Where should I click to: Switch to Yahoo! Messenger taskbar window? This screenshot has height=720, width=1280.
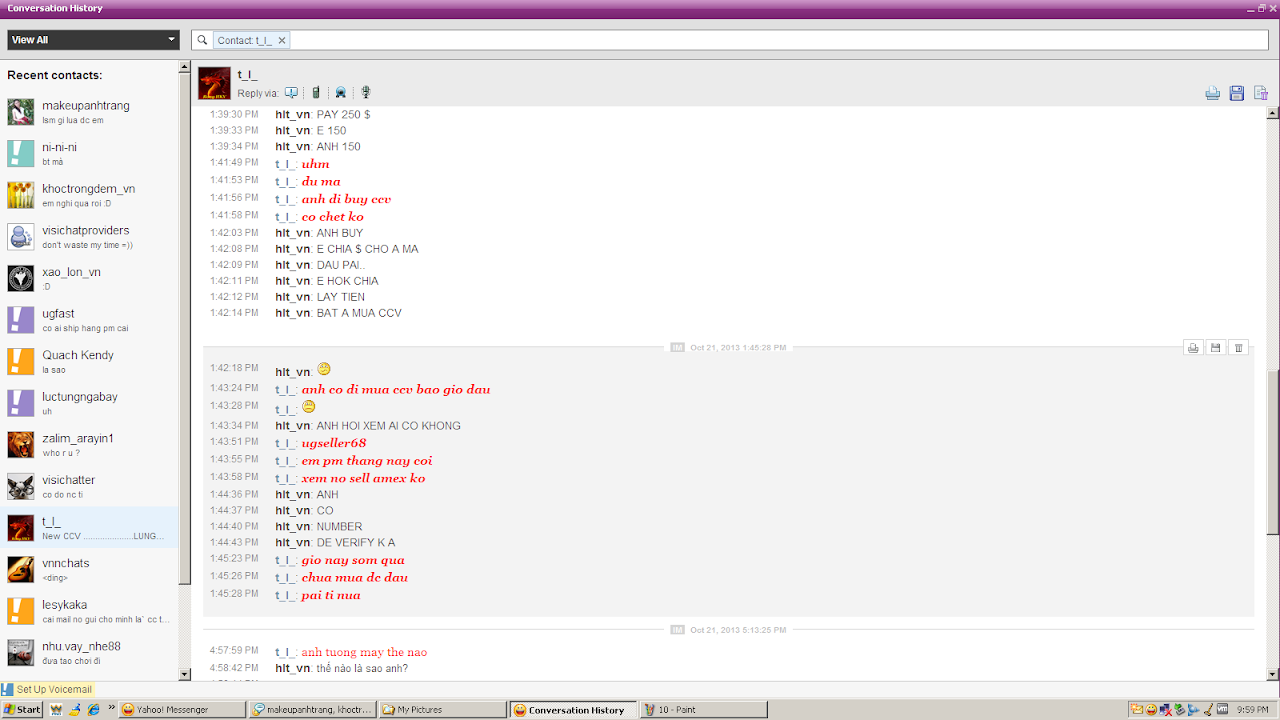pos(181,710)
